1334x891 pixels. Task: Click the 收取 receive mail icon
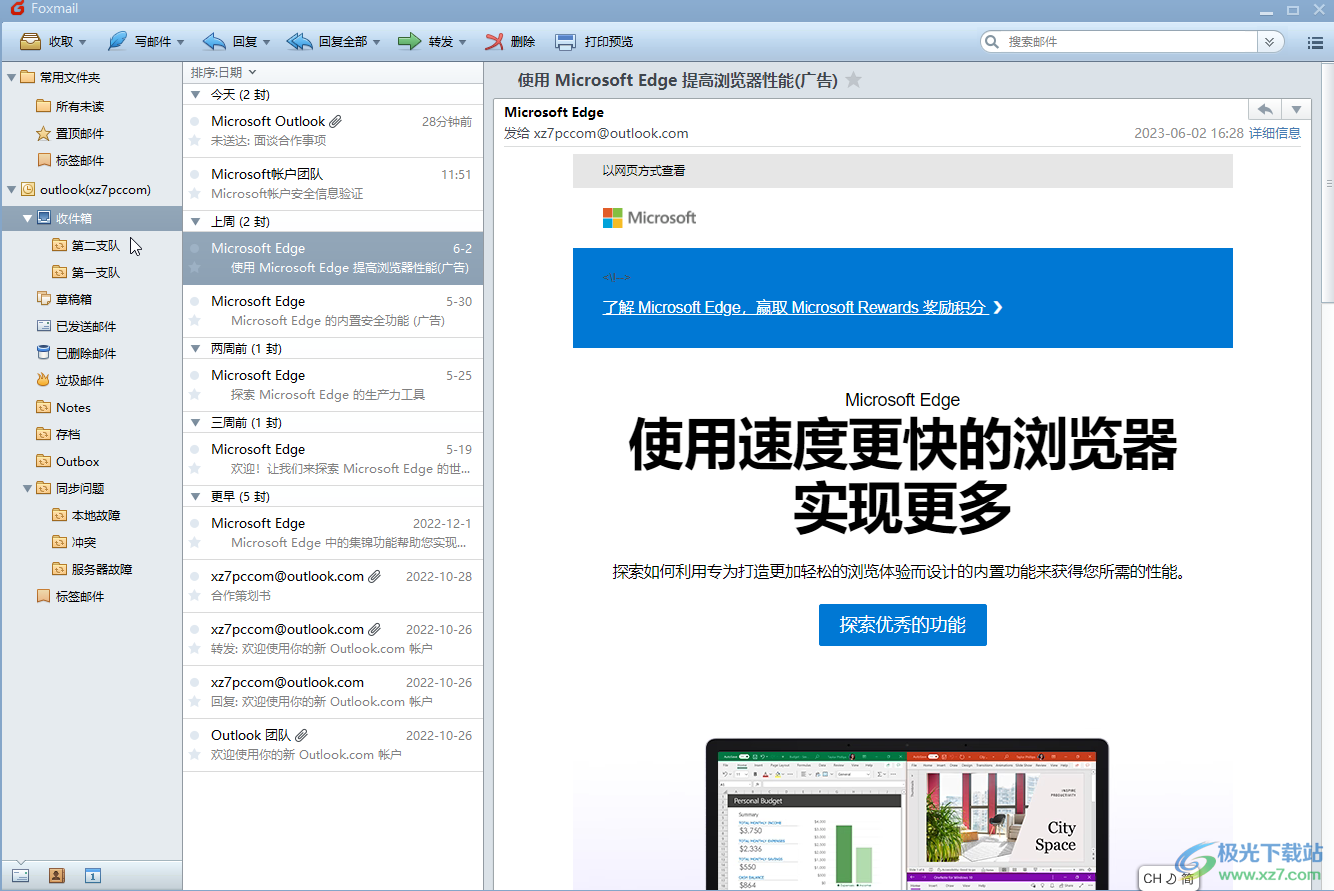coord(31,41)
